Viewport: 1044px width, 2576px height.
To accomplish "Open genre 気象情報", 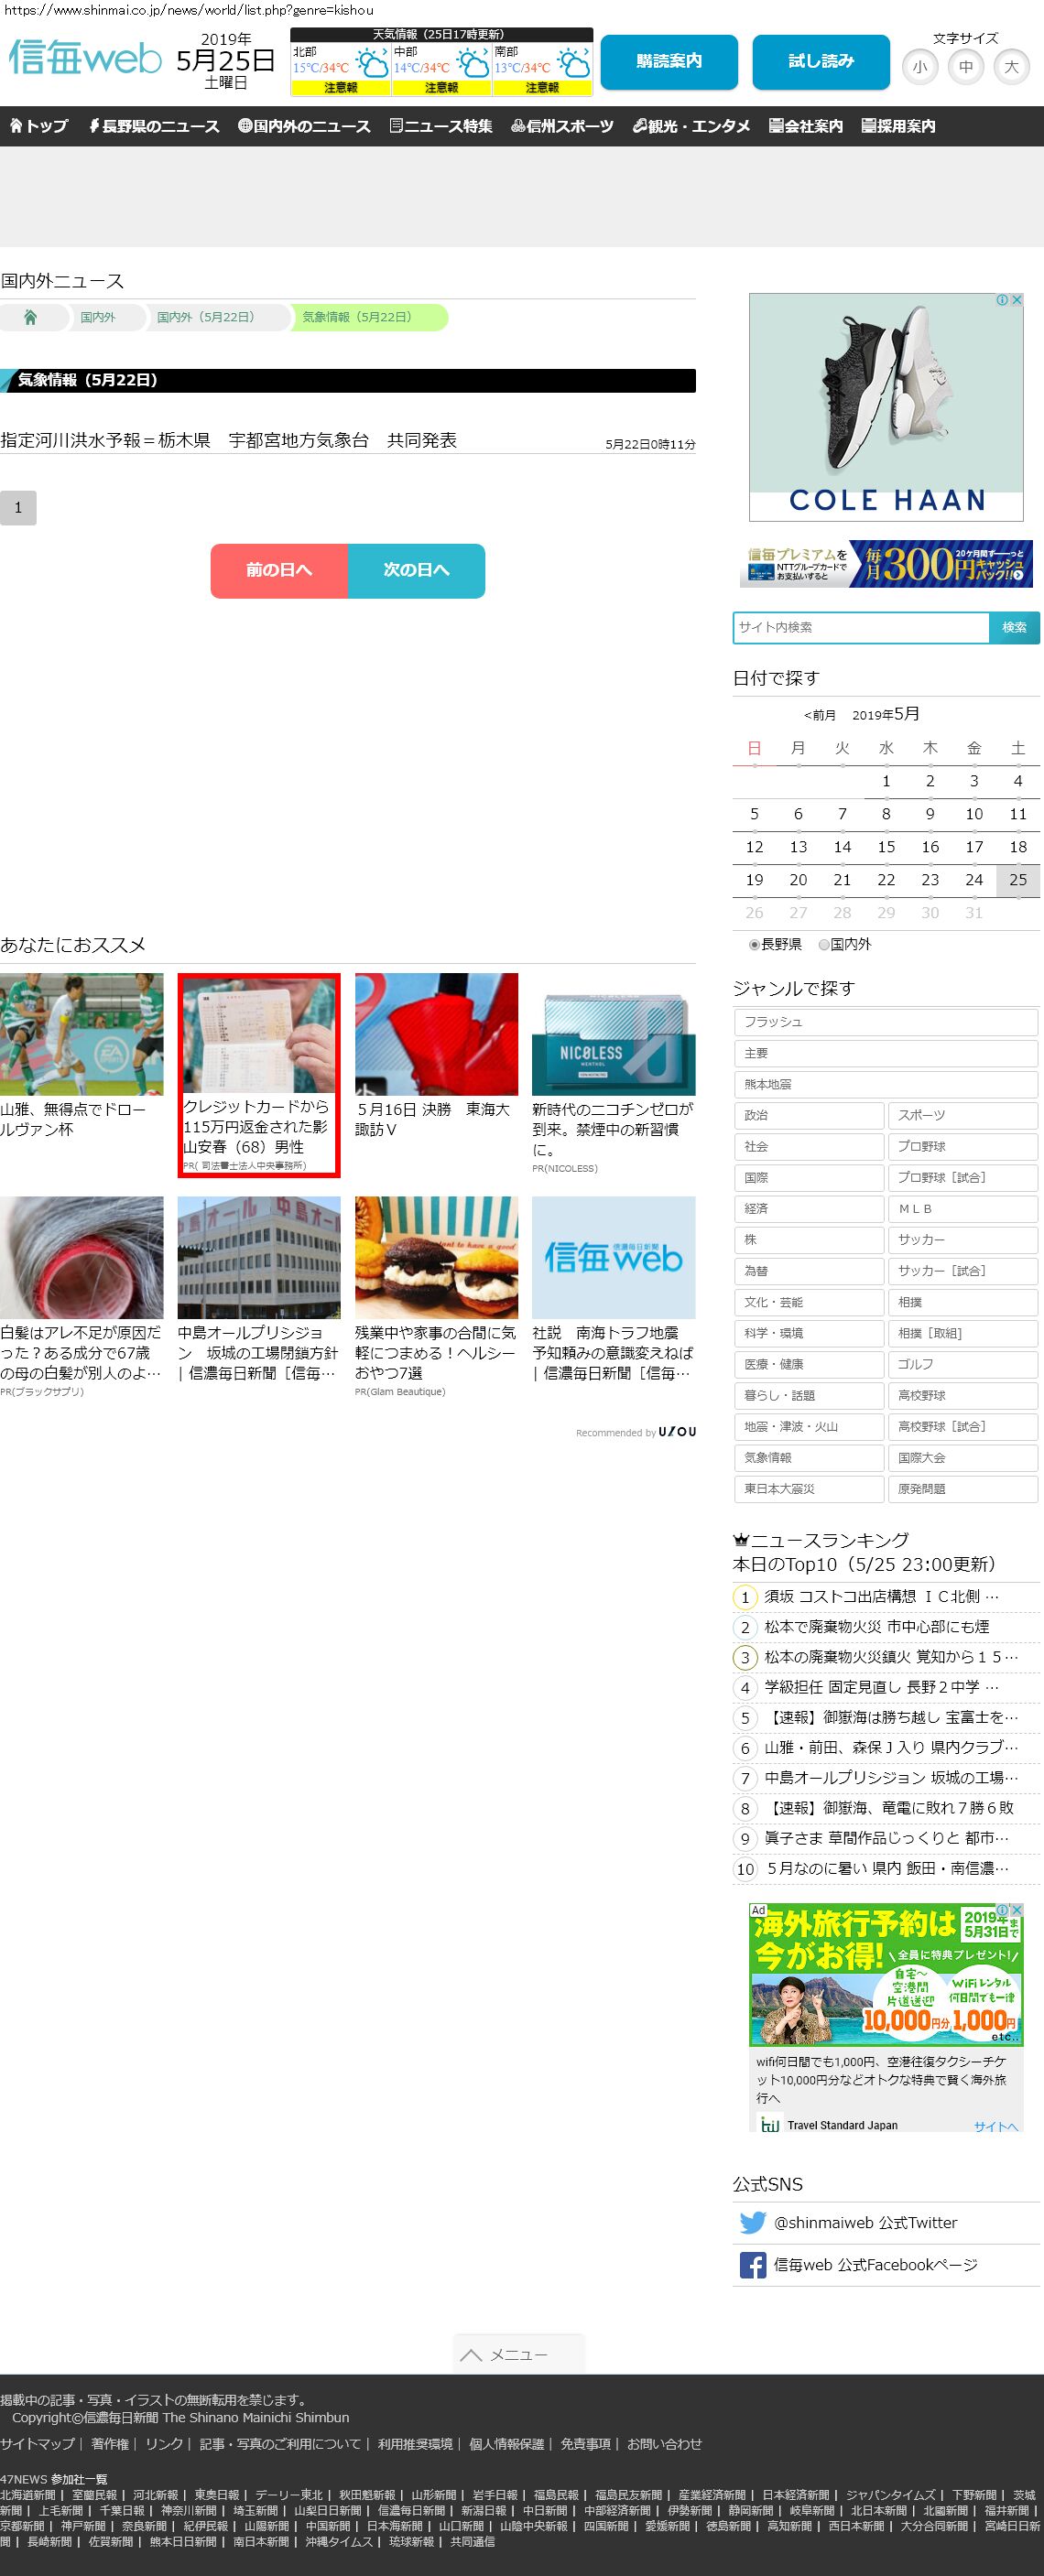I will coord(809,1458).
